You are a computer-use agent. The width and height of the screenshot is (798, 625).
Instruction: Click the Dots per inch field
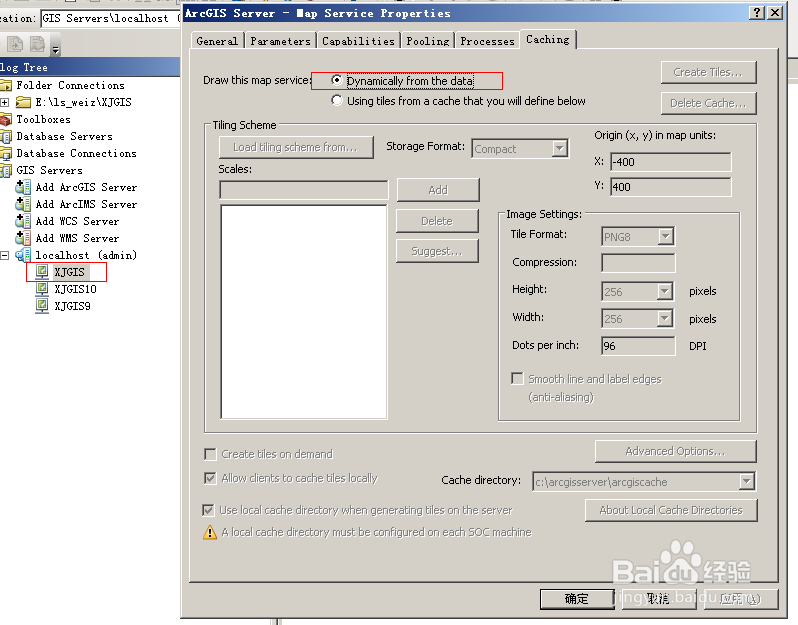click(x=638, y=346)
